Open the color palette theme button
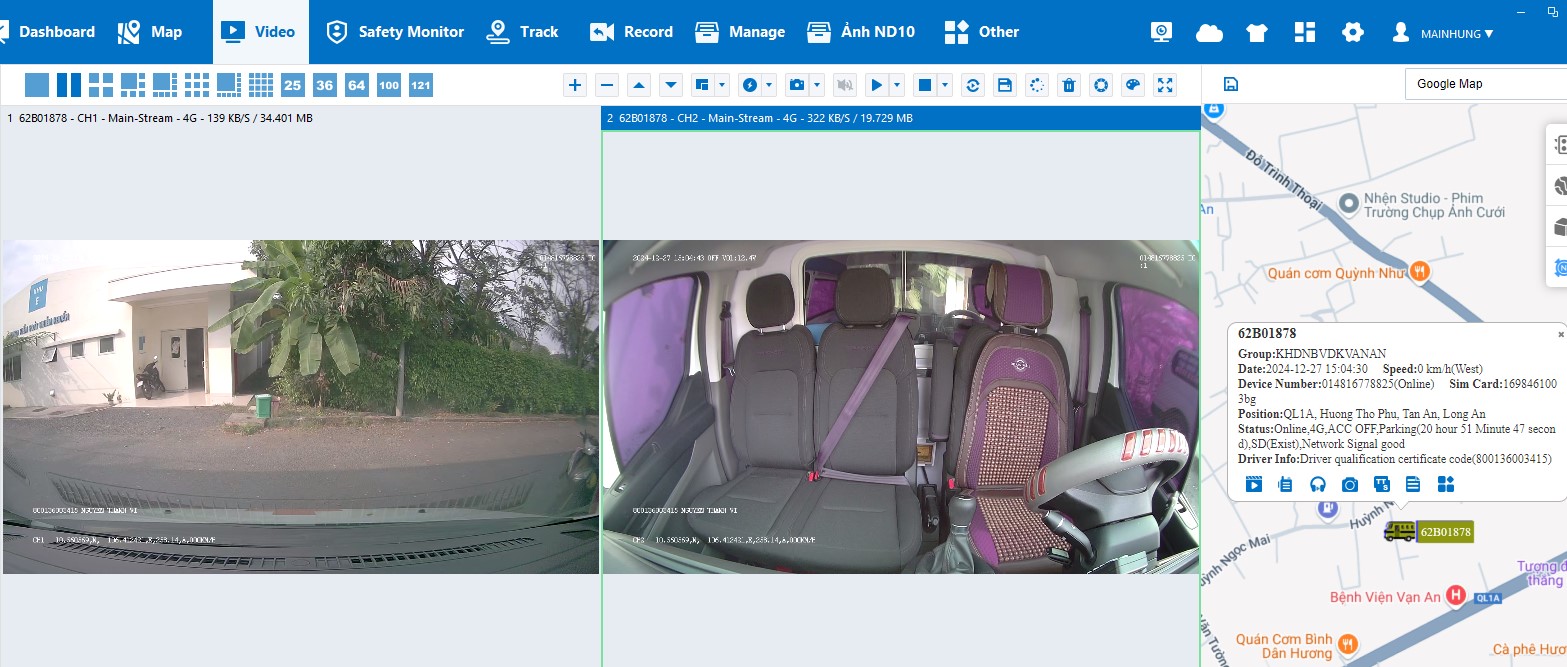This screenshot has height=667, width=1567. coord(1132,85)
